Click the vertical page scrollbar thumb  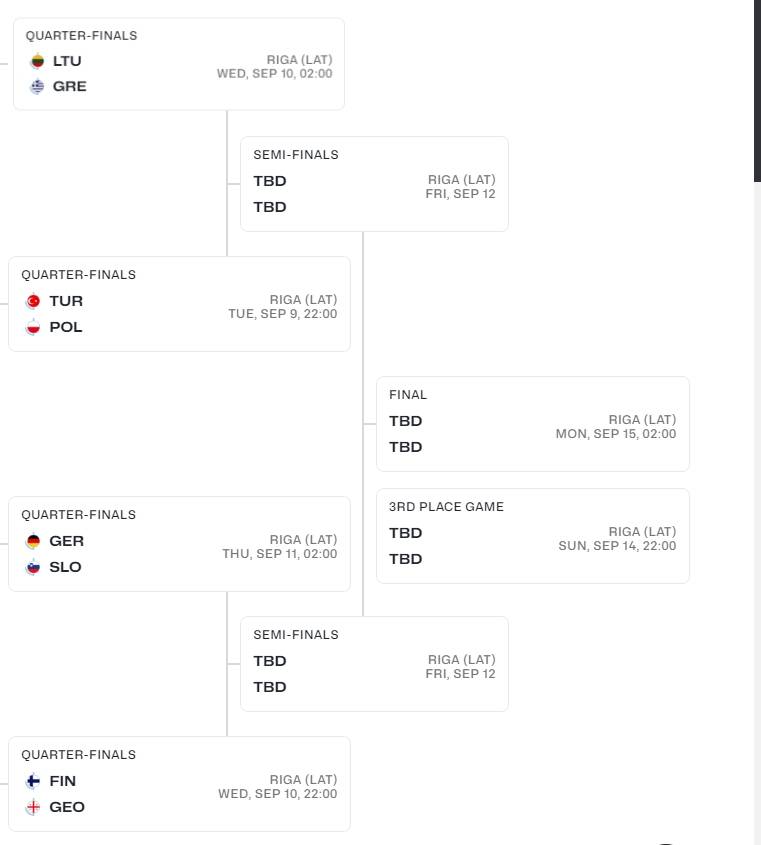[757, 90]
